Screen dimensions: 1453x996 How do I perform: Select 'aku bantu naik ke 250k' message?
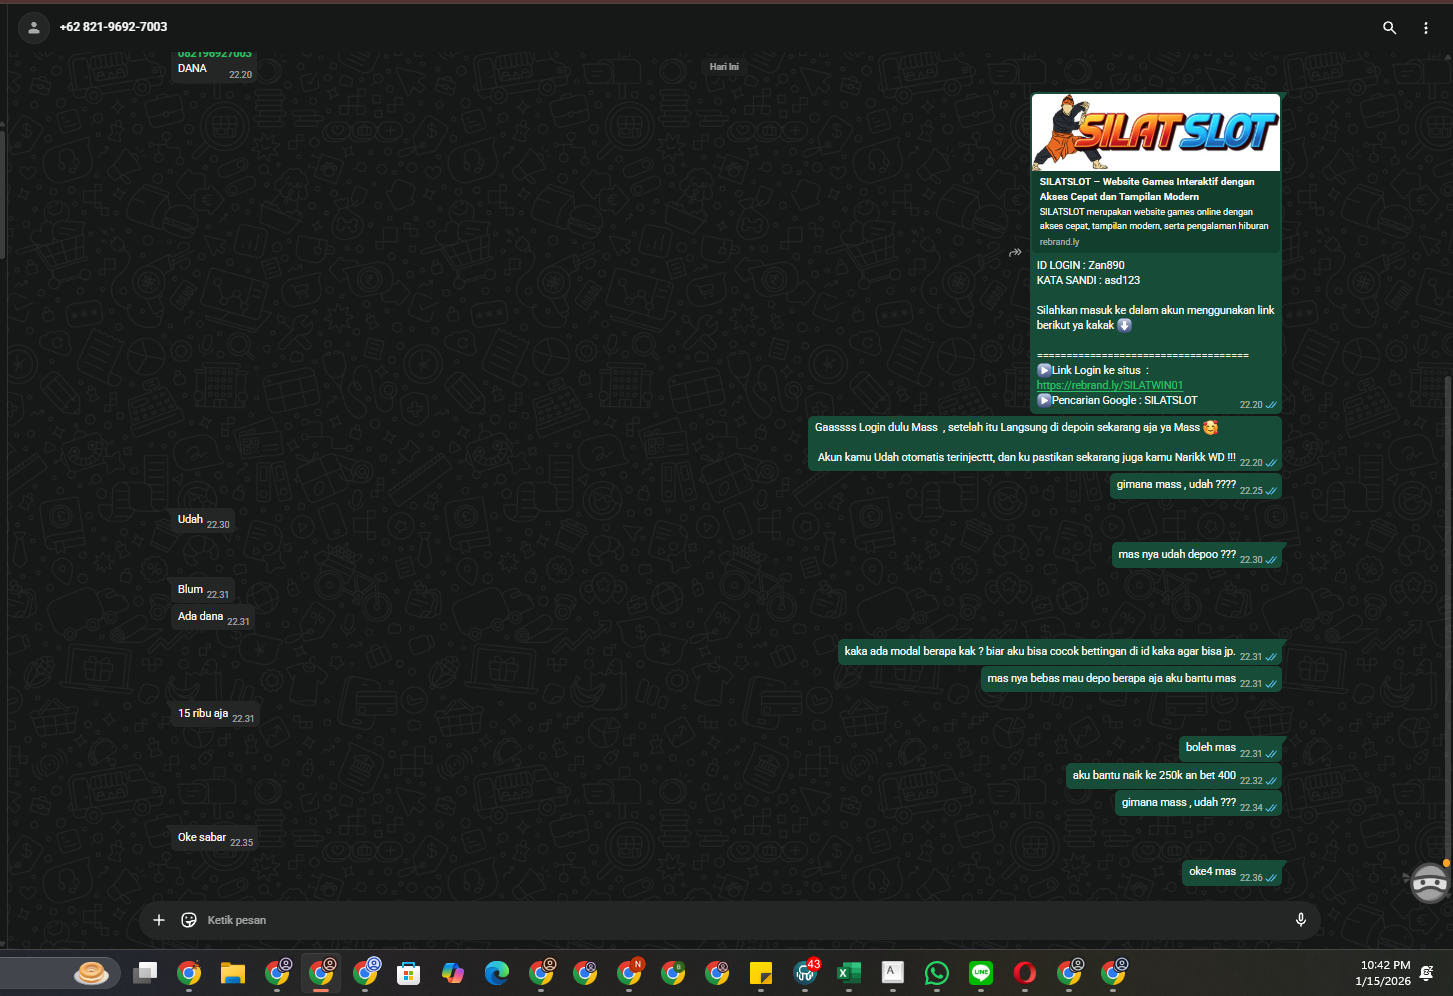click(1174, 776)
